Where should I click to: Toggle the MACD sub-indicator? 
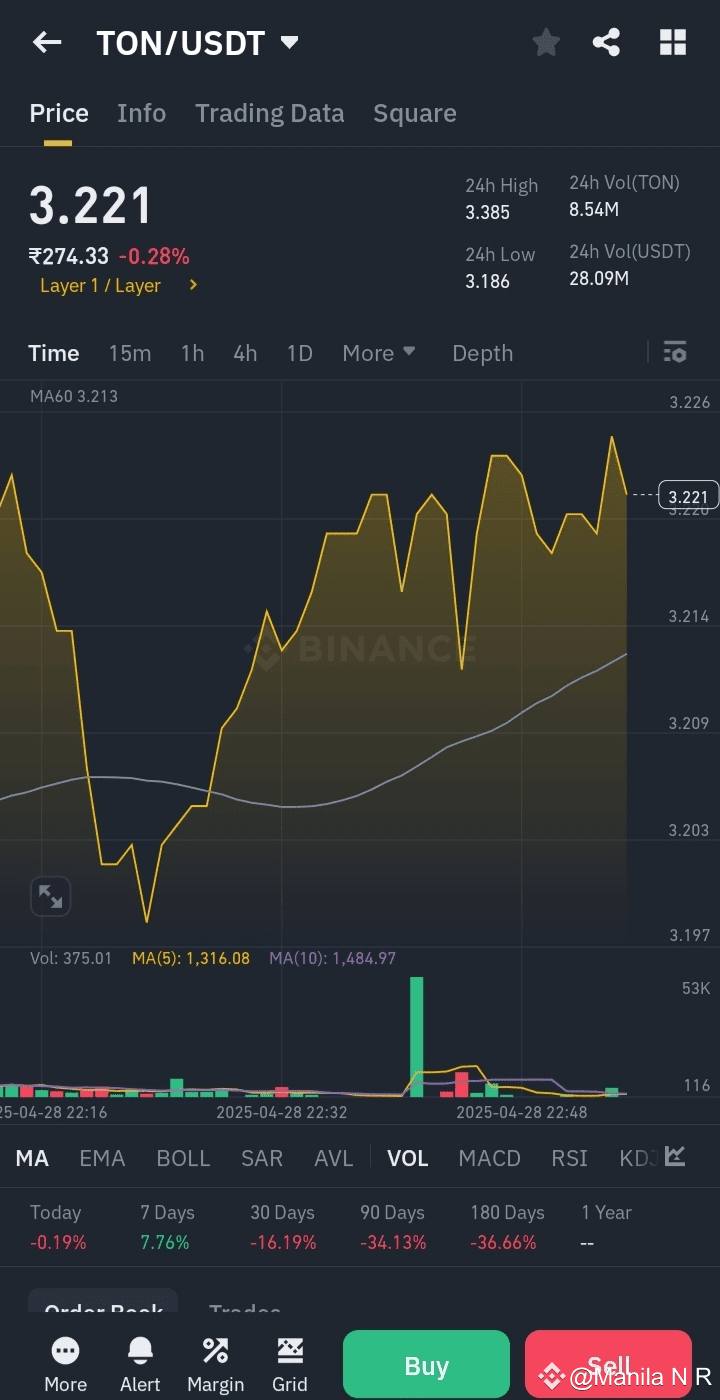click(x=490, y=1158)
